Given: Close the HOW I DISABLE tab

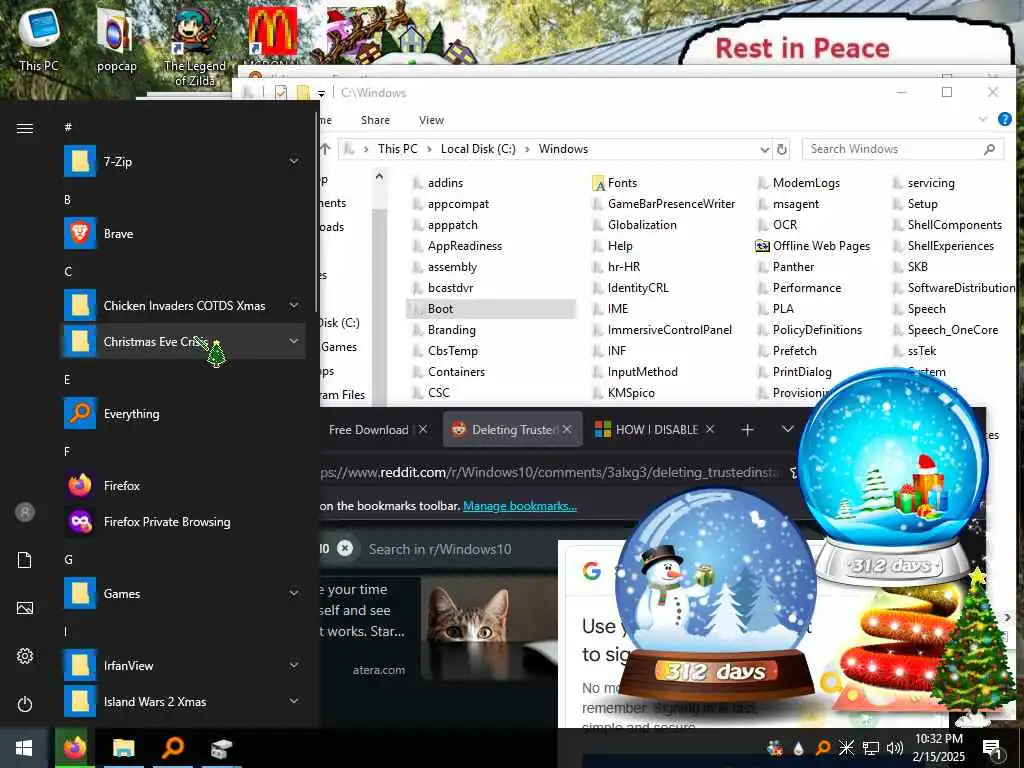Looking at the screenshot, I should point(709,429).
